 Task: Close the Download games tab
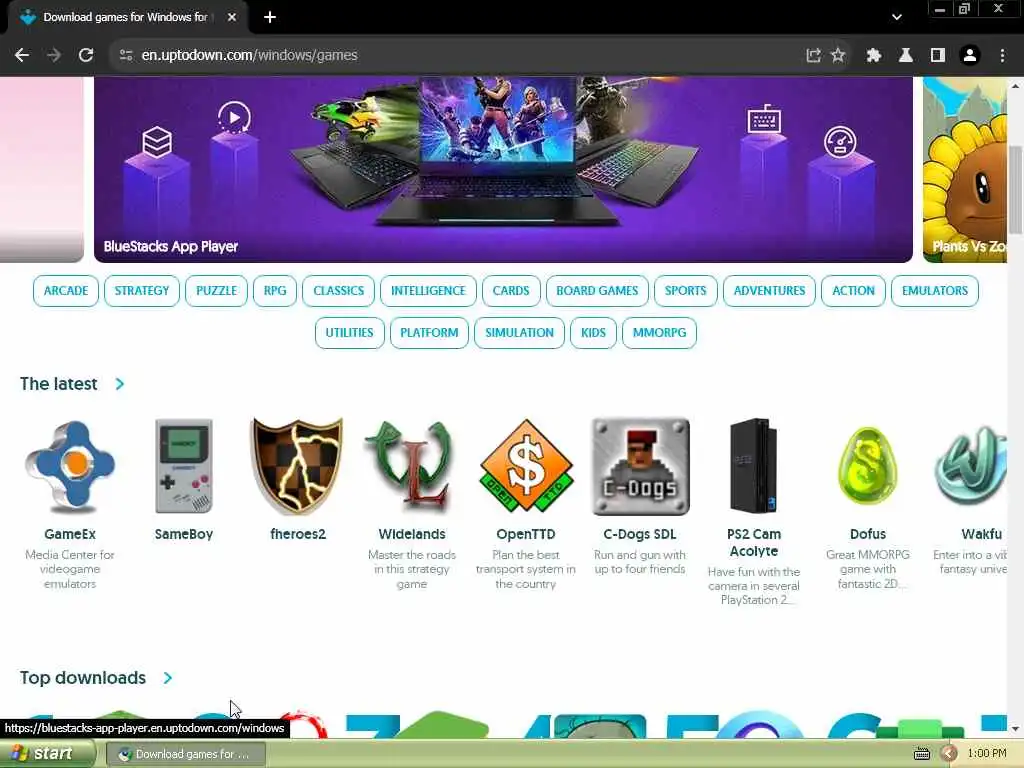click(232, 17)
